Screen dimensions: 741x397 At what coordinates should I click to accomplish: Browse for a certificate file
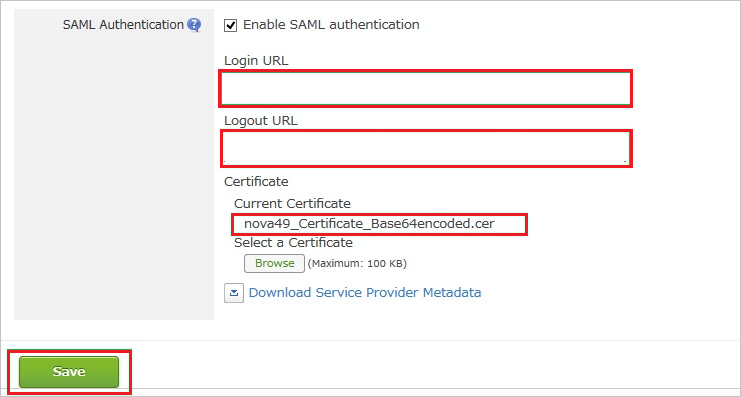point(275,263)
